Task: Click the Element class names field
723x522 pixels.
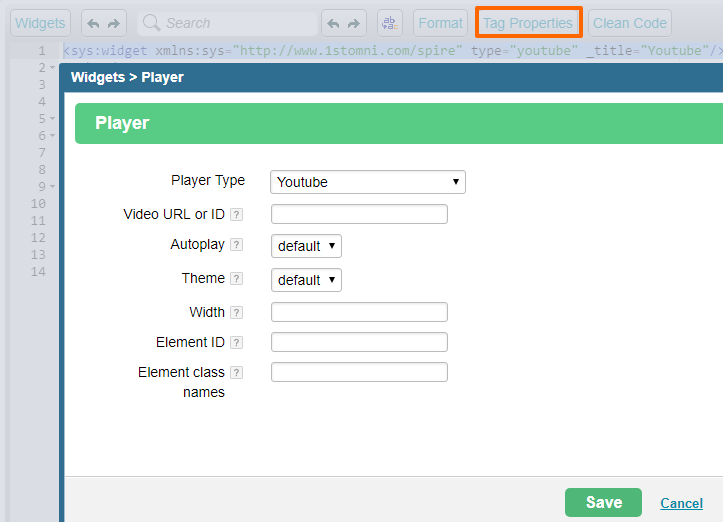Action: (x=359, y=372)
